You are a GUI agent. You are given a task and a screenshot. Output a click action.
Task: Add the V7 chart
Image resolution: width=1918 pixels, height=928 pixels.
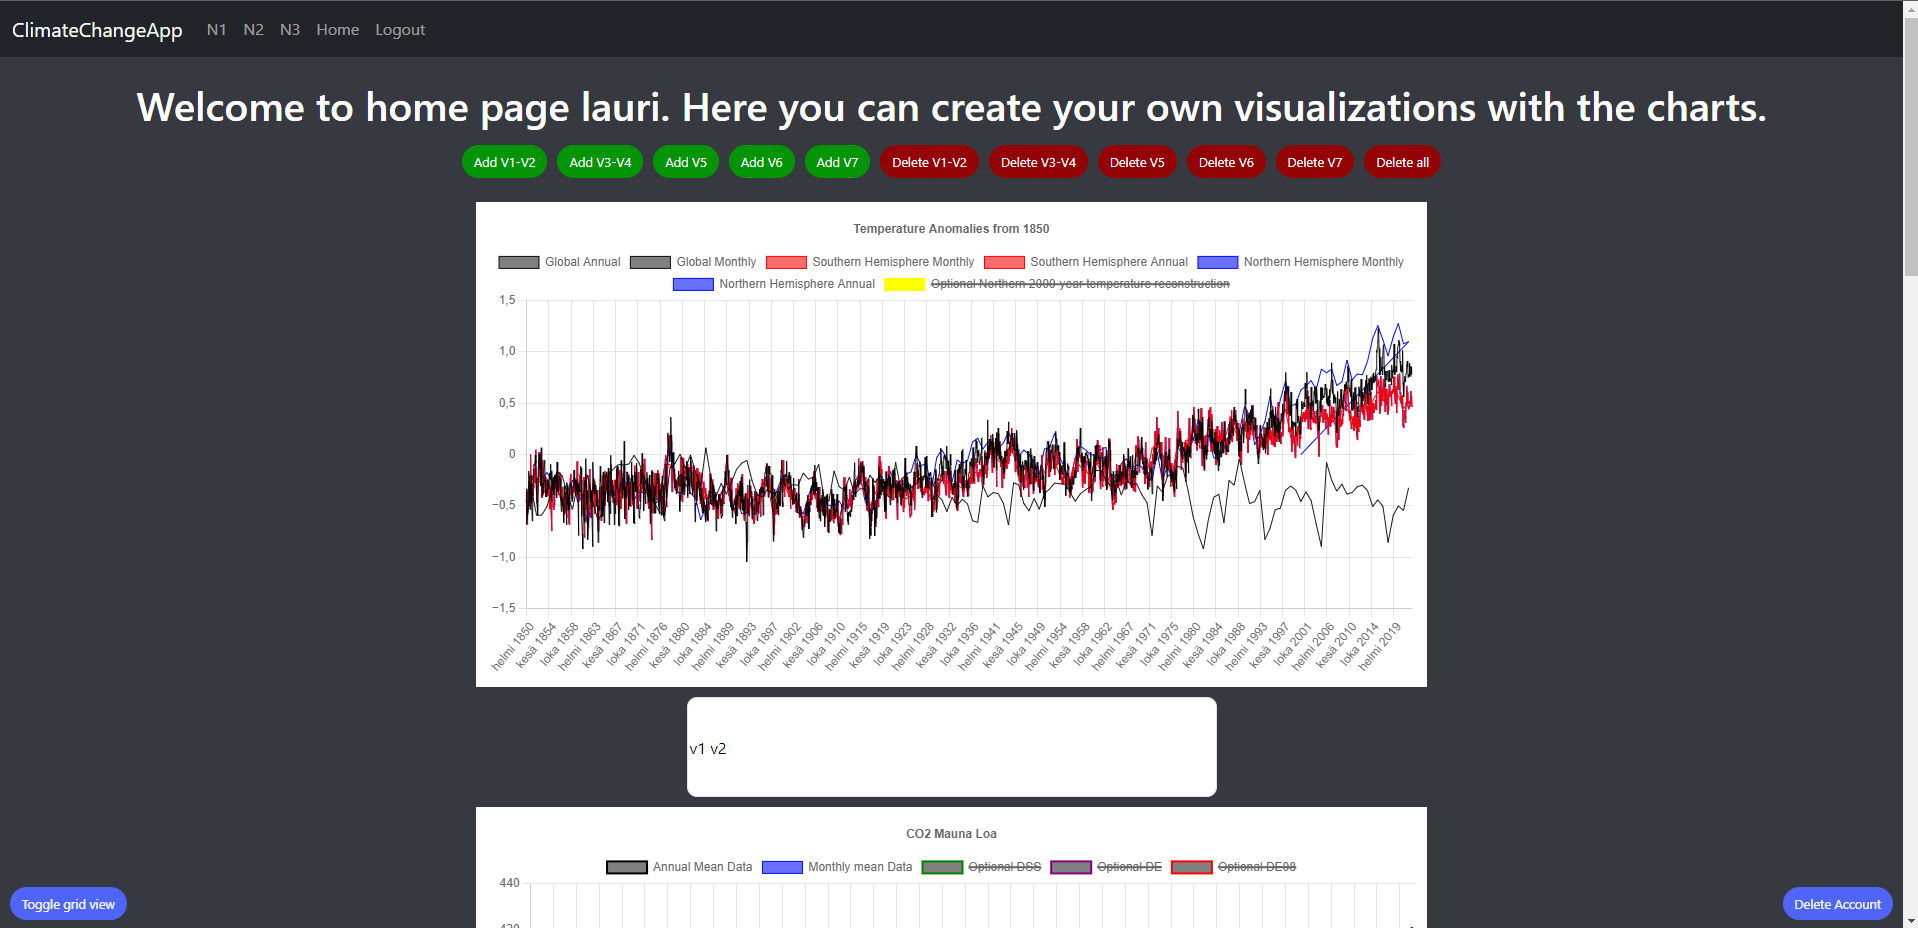click(837, 162)
